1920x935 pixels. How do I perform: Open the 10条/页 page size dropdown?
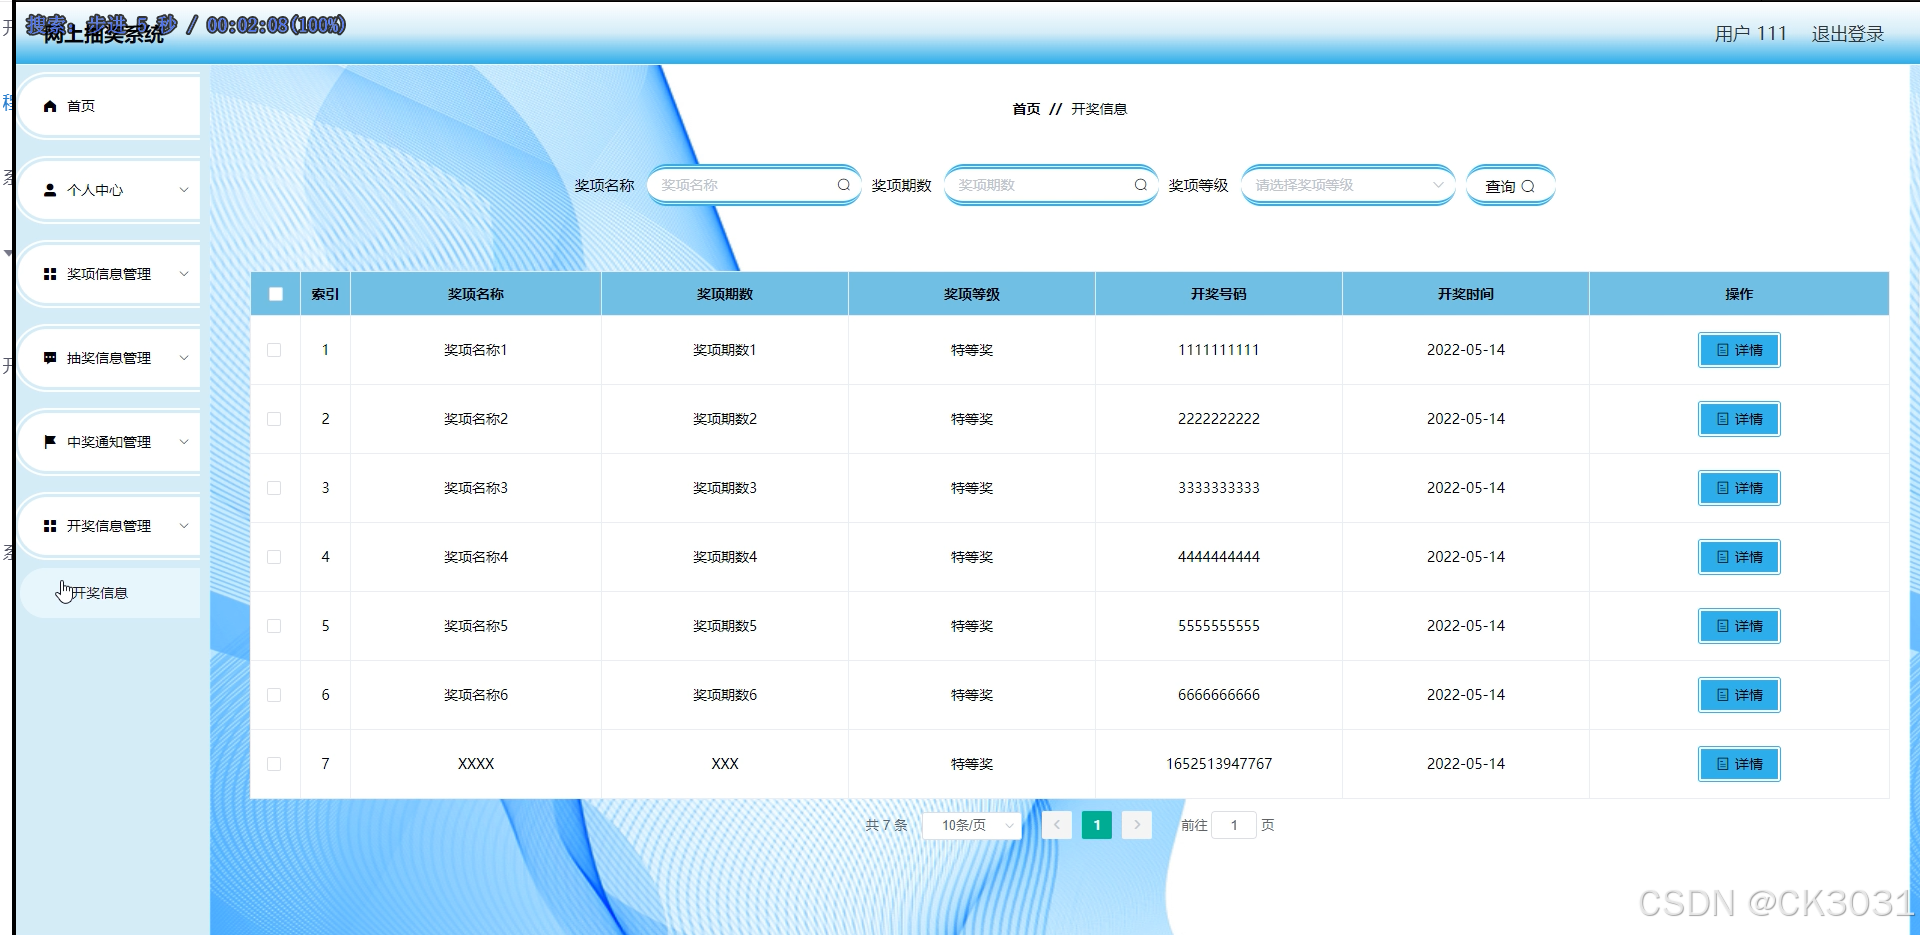[x=971, y=825]
